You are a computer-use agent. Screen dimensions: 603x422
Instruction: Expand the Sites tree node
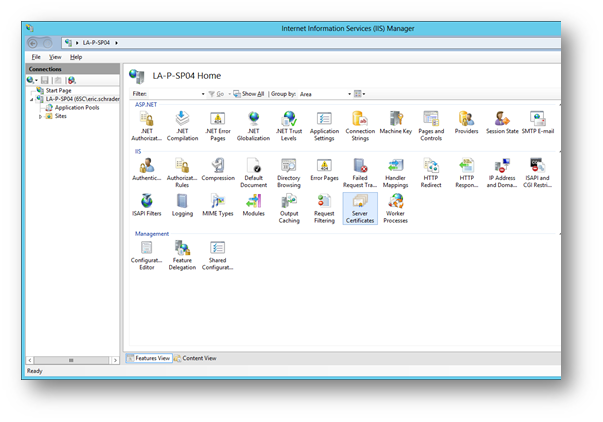point(40,116)
